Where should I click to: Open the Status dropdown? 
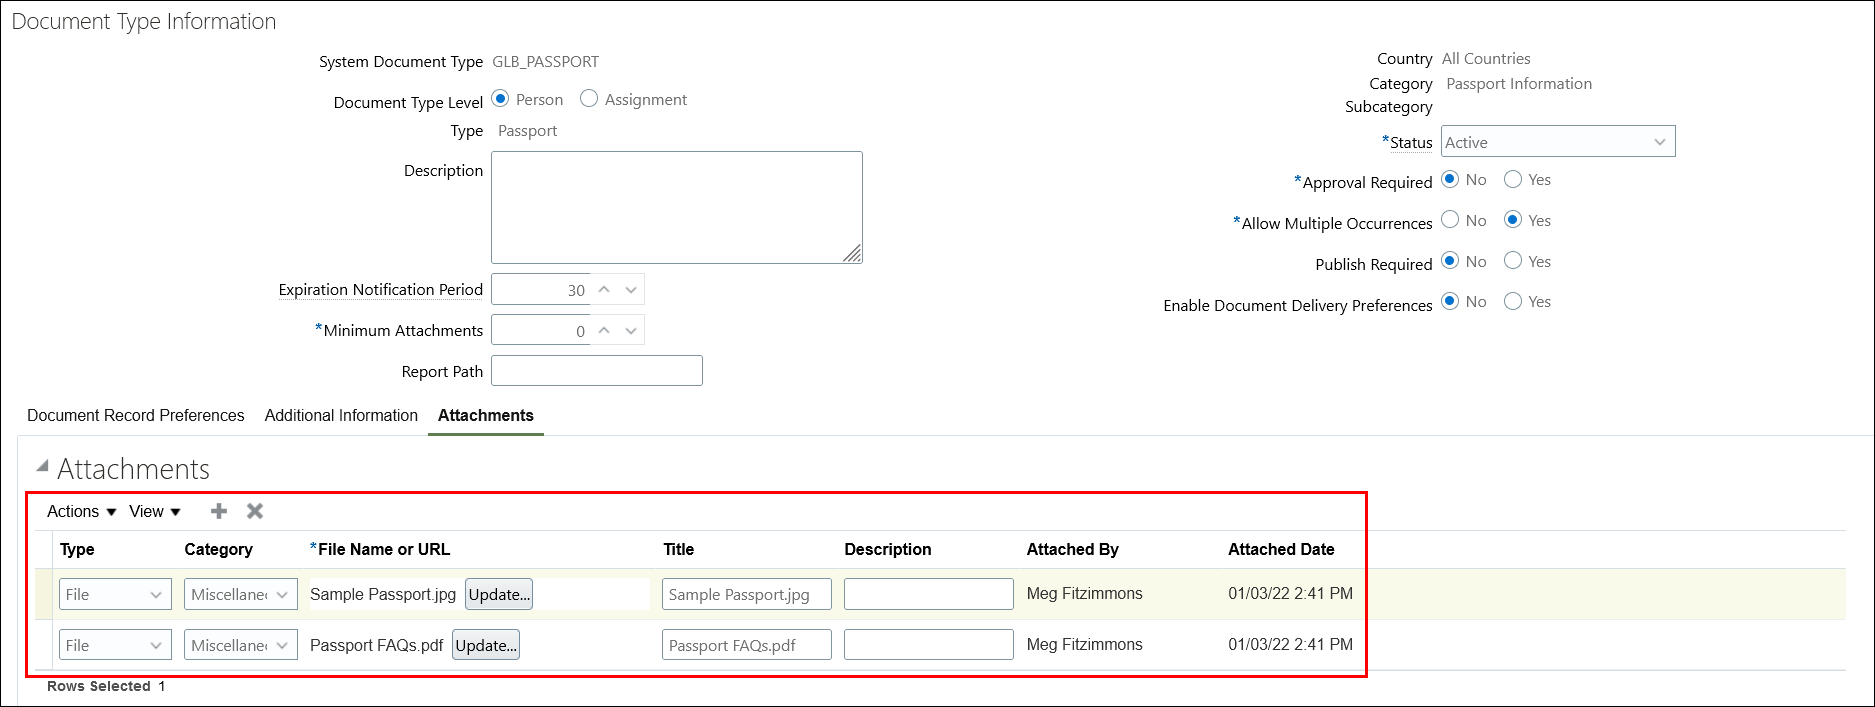tap(1557, 142)
